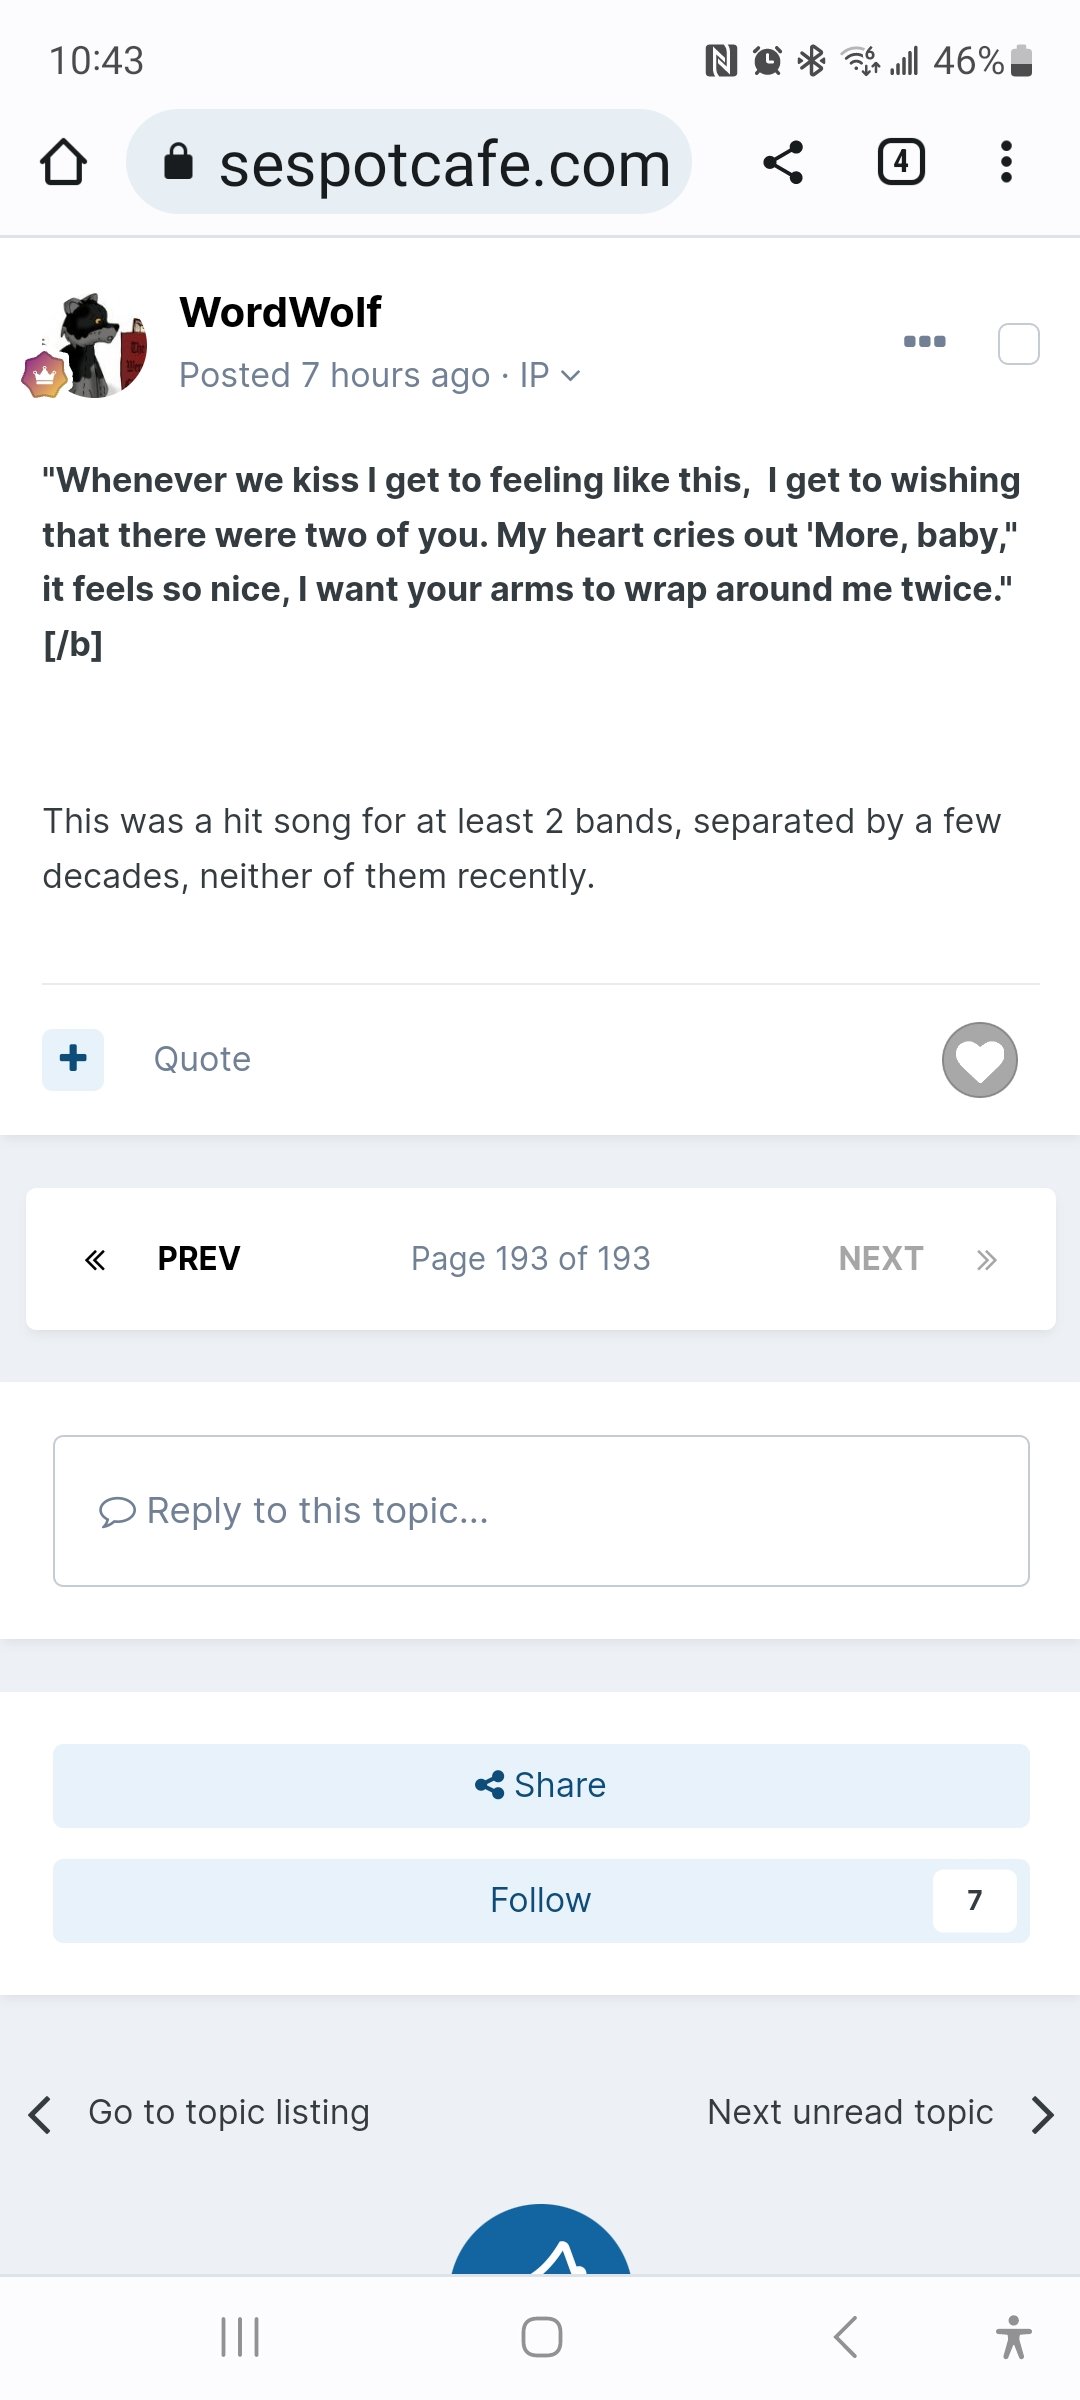Open the browser three-dot overflow menu

tap(1006, 162)
